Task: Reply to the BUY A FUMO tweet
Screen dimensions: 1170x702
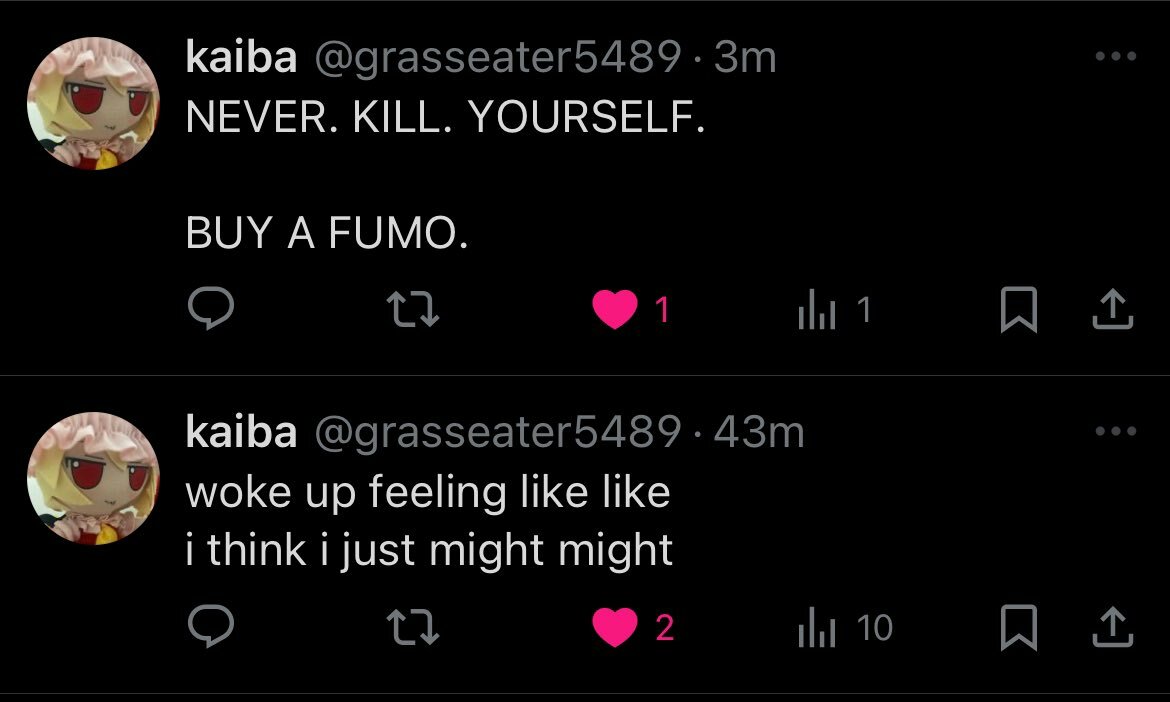Action: (210, 308)
